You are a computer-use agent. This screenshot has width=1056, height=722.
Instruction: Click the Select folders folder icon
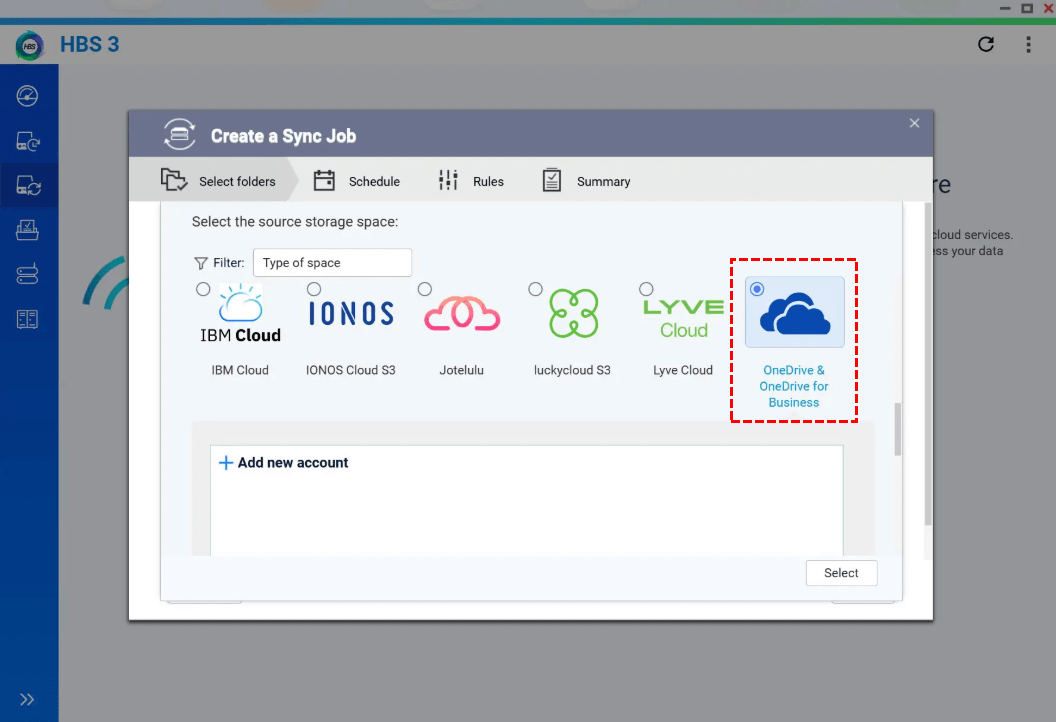click(174, 180)
